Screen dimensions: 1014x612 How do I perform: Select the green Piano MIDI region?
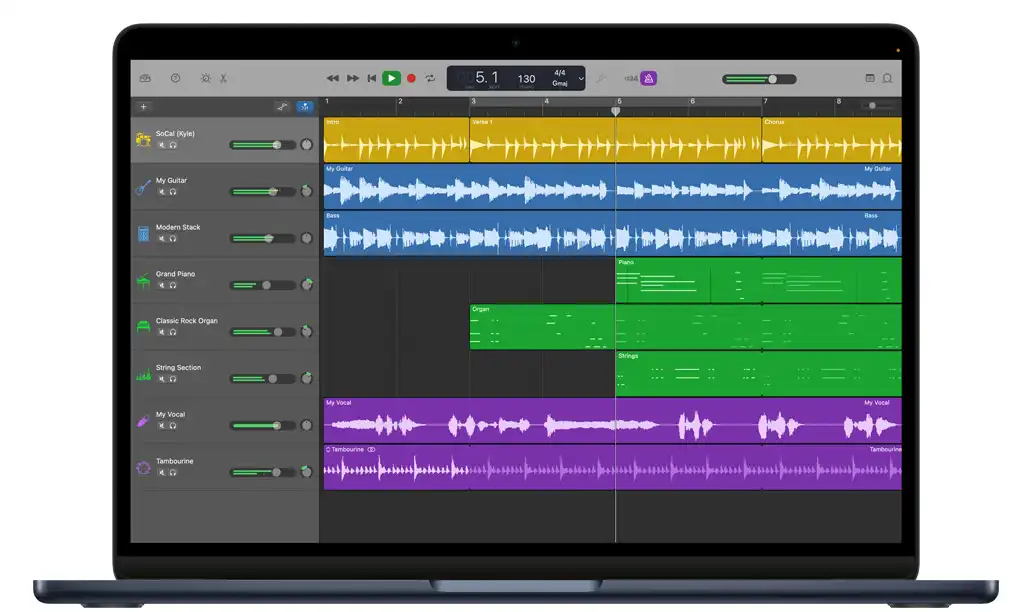[x=759, y=280]
